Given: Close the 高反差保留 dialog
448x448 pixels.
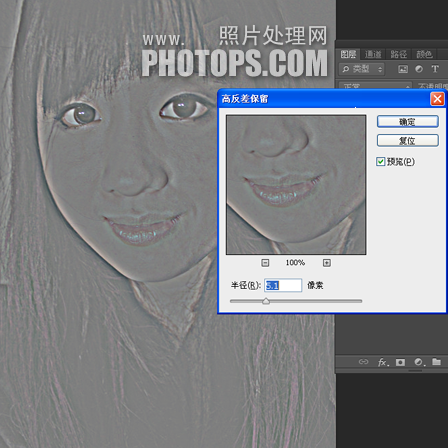Looking at the screenshot, I should pos(437,99).
